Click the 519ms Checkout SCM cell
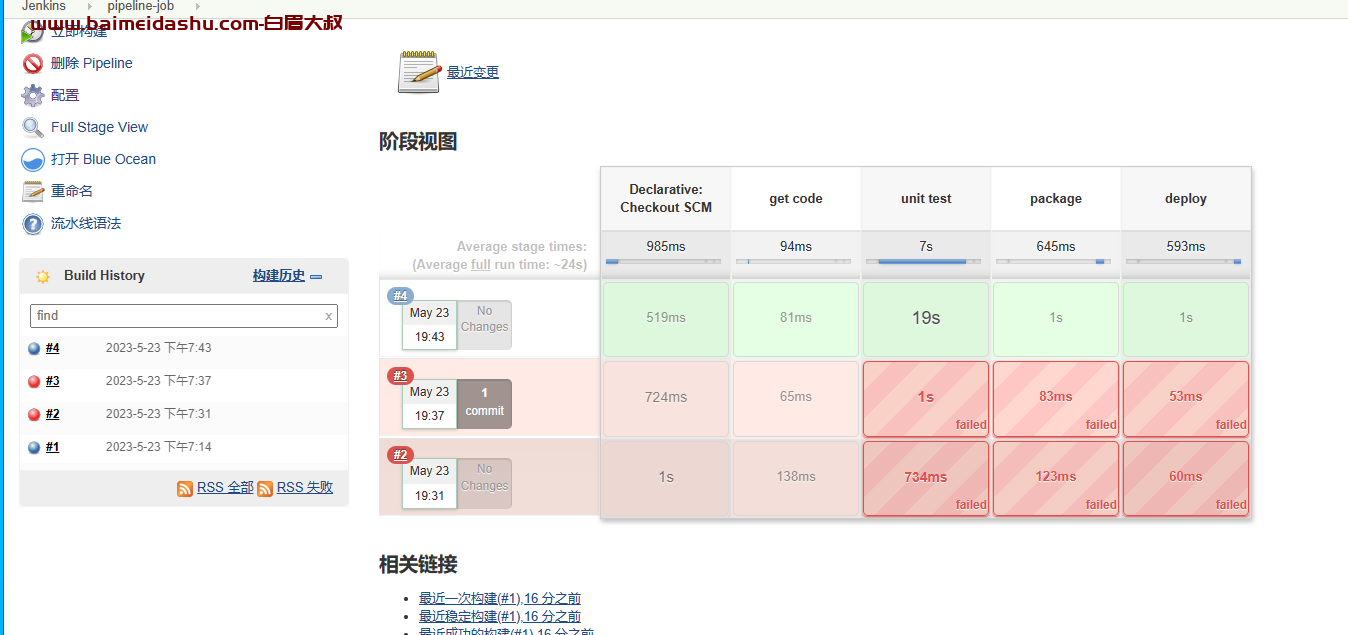The height and width of the screenshot is (635, 1348). (x=666, y=319)
